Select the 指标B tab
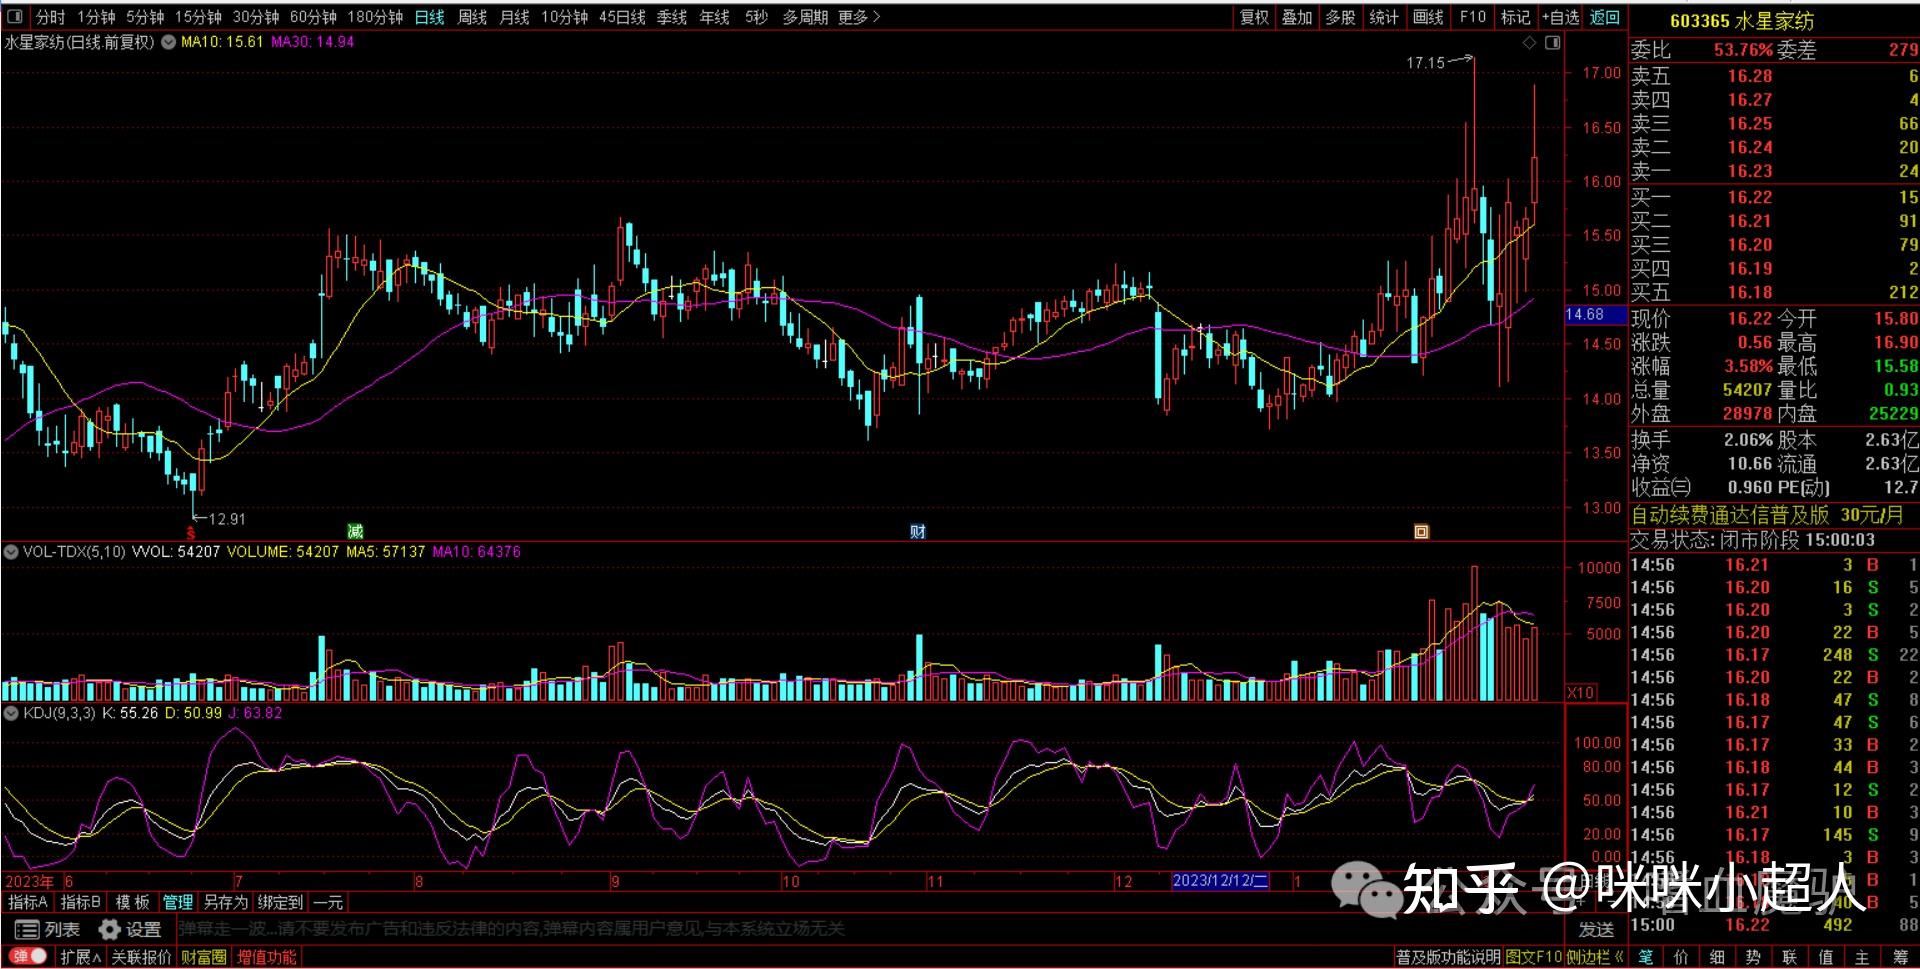 (80, 902)
